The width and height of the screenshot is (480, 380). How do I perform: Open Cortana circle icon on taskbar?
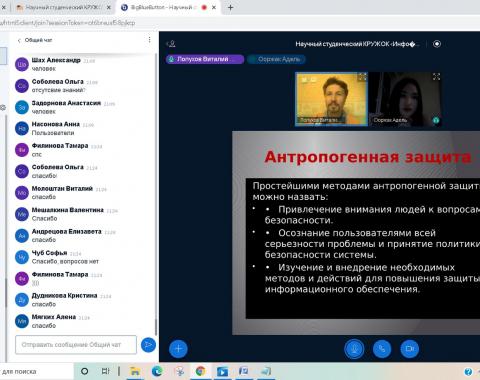[85, 371]
